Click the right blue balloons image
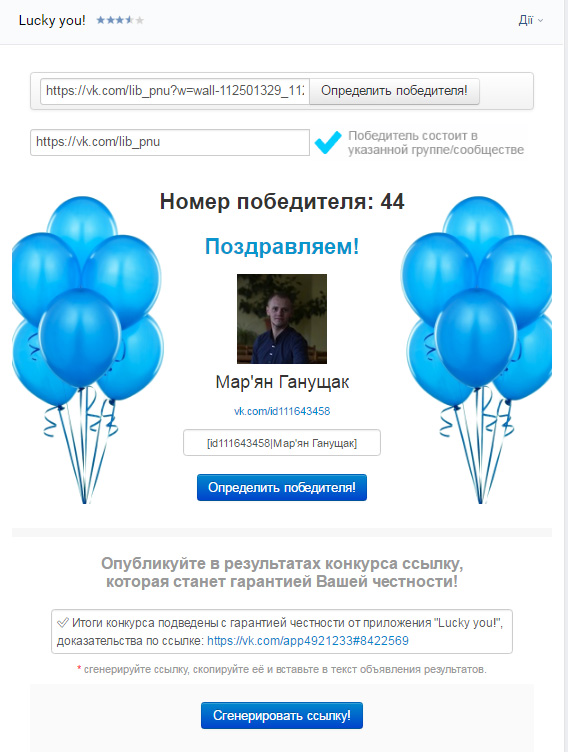The height and width of the screenshot is (752, 568). [476, 350]
